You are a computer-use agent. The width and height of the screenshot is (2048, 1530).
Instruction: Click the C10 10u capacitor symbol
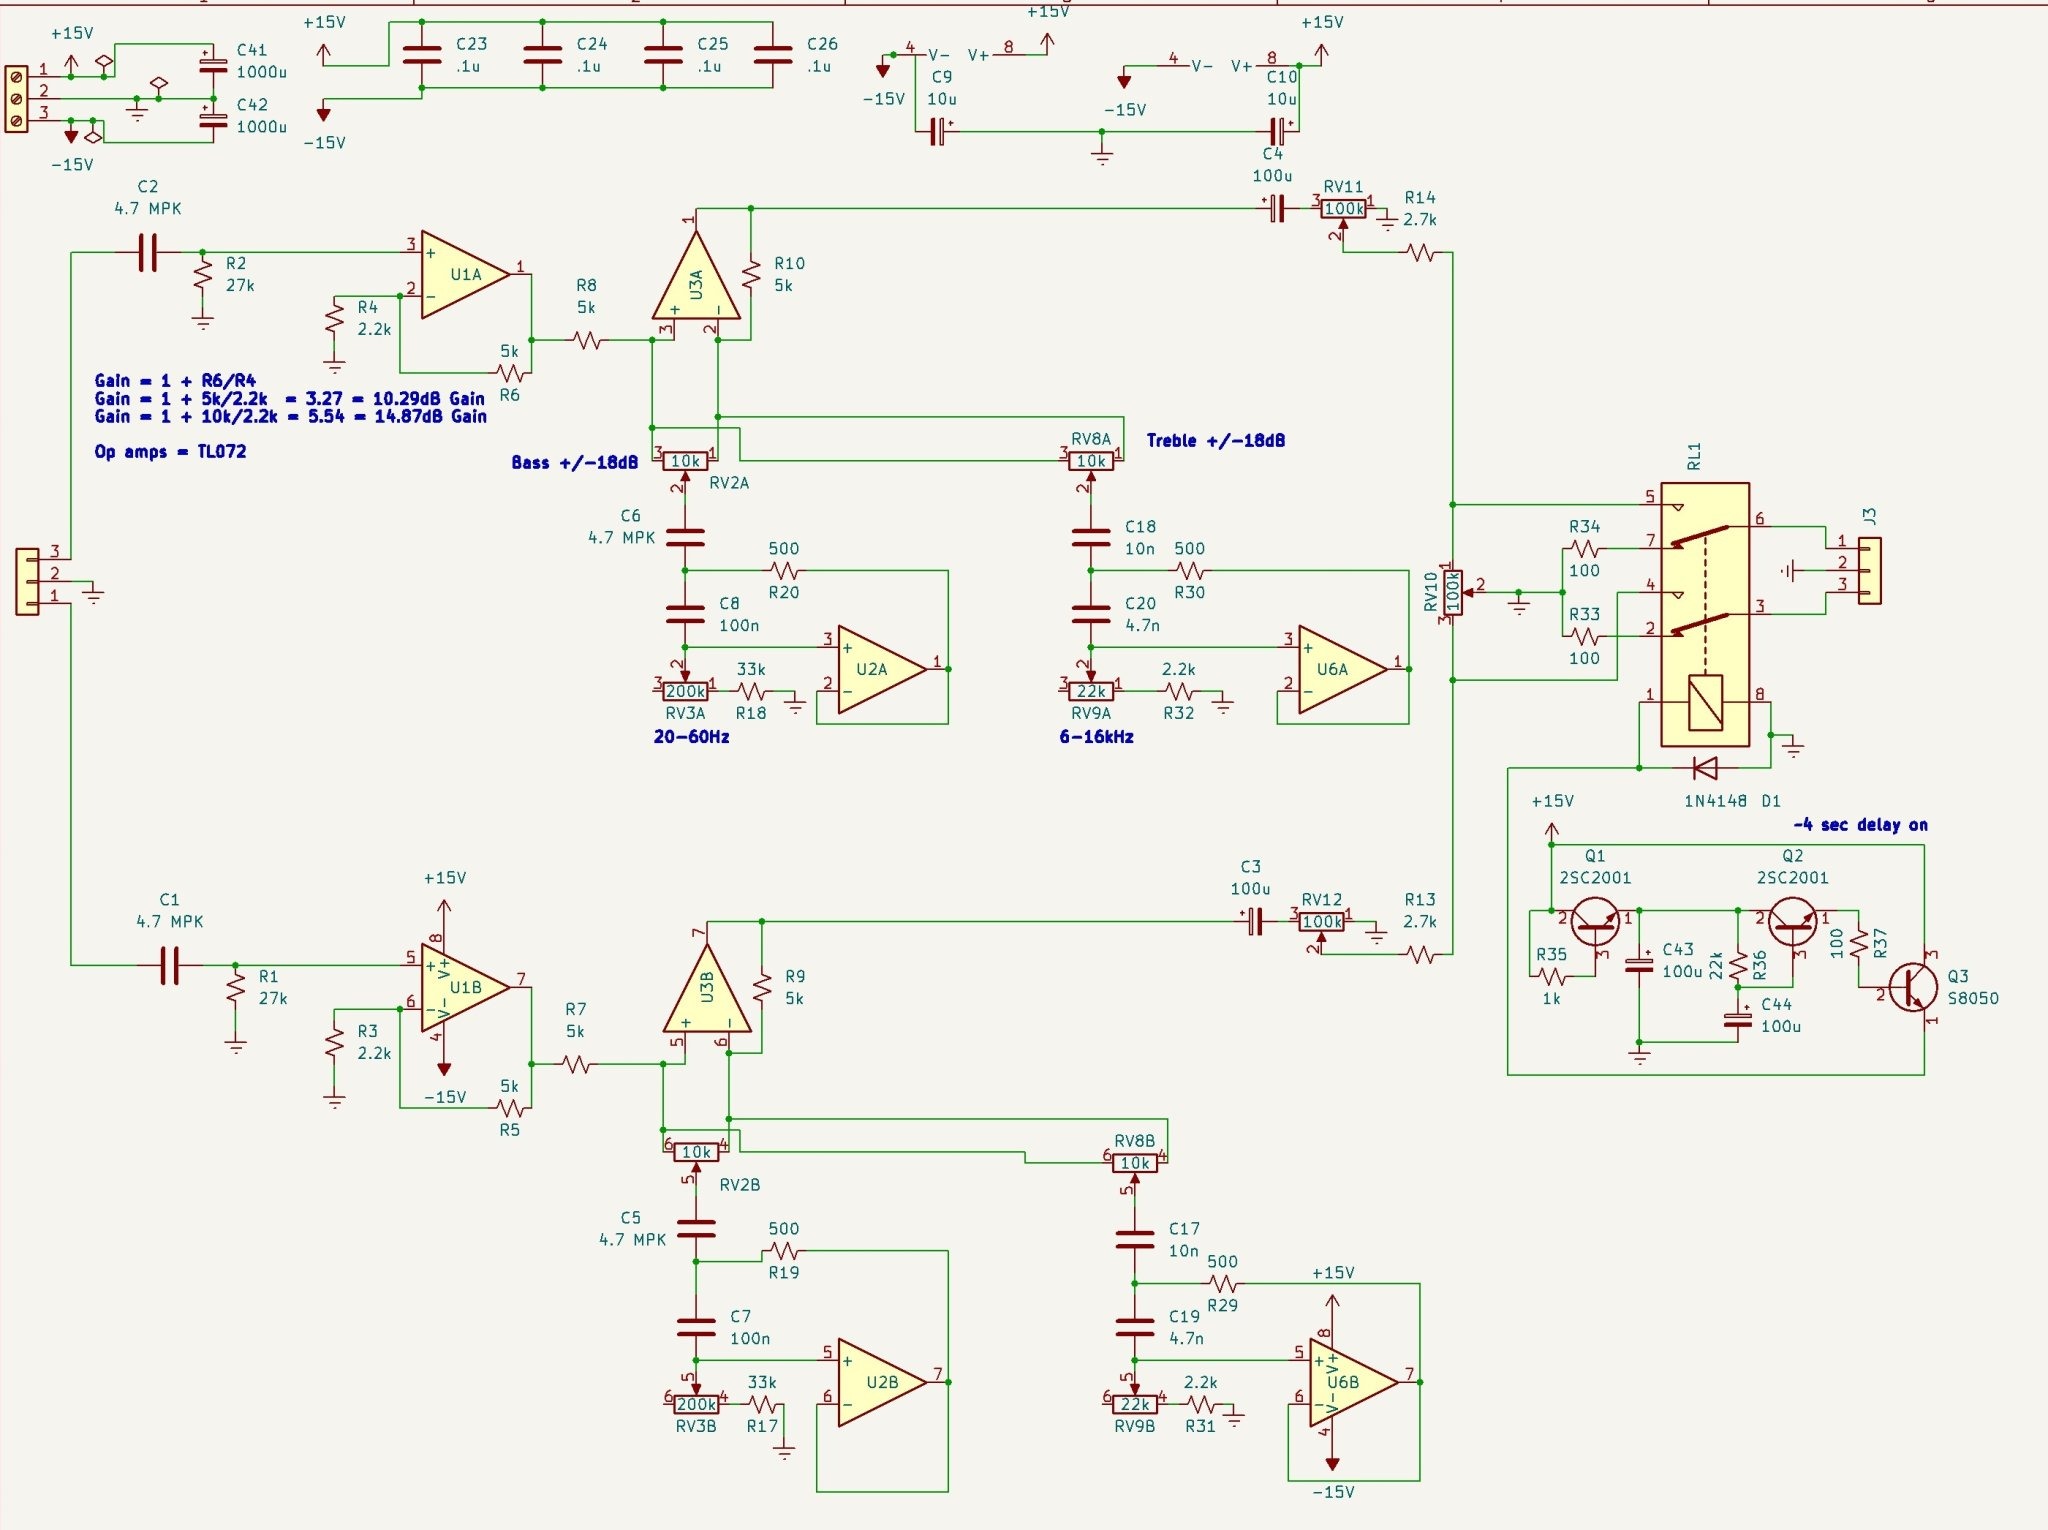[1277, 131]
